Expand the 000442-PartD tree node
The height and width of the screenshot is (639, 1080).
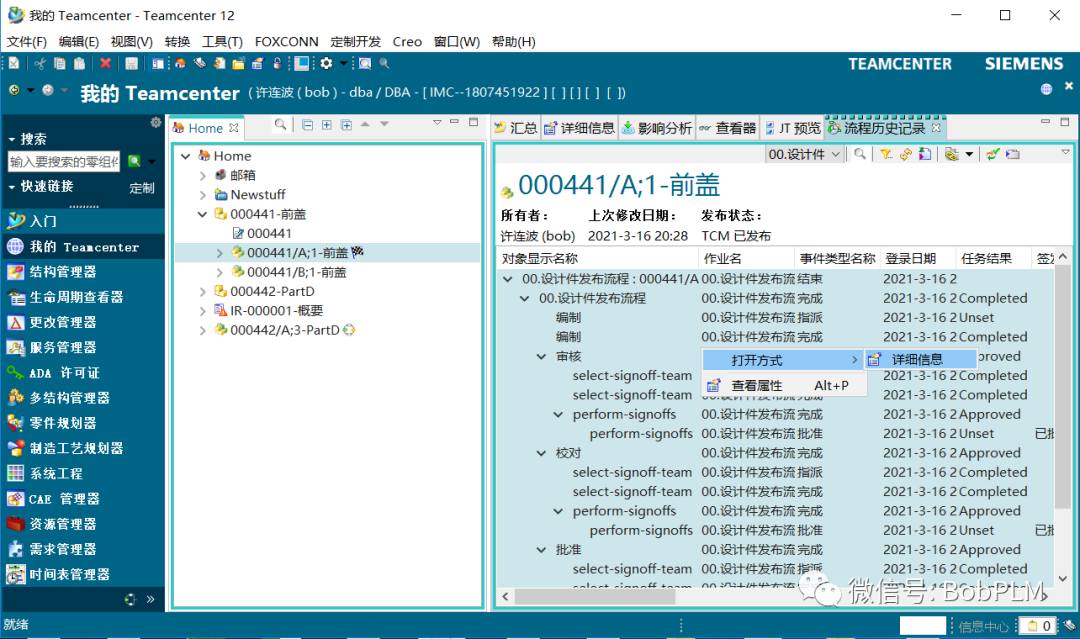[x=202, y=292]
